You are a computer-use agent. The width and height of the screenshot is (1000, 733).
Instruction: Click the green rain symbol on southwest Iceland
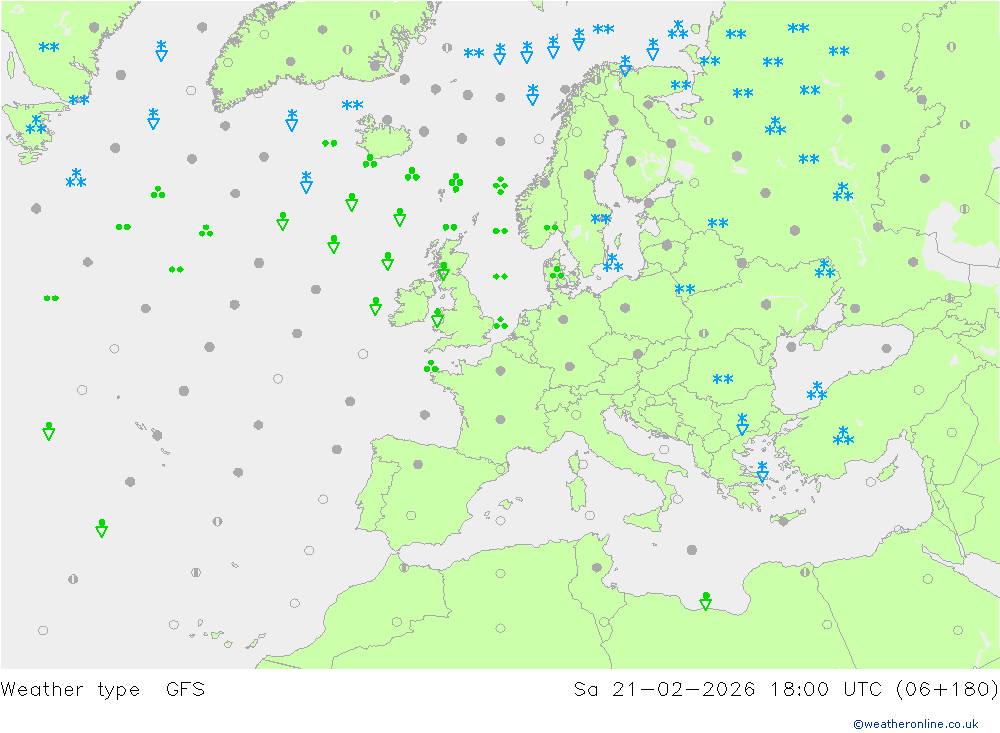[x=370, y=161]
